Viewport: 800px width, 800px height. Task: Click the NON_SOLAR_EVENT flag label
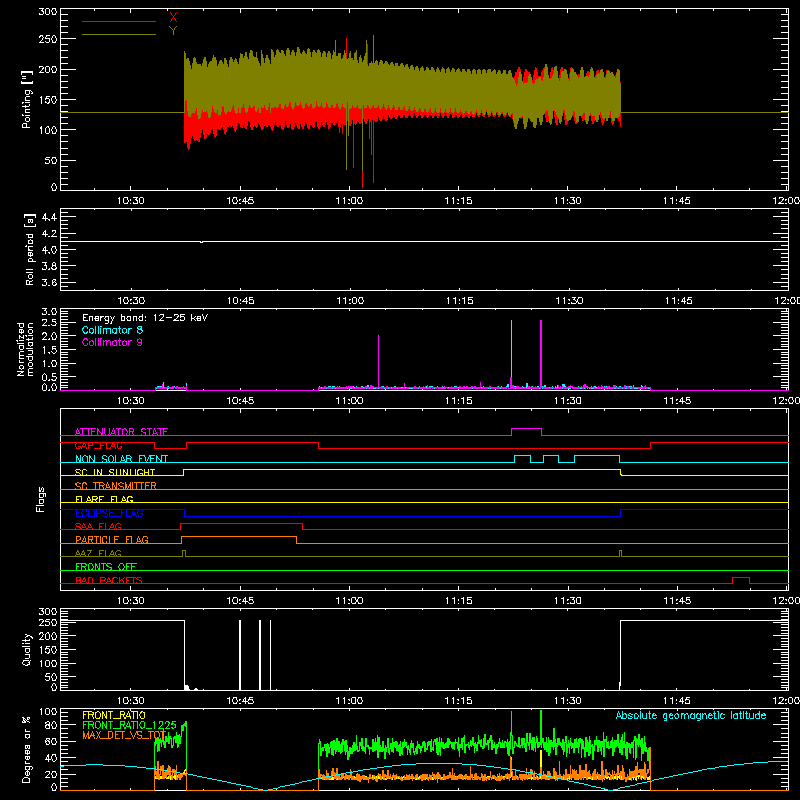coord(121,459)
